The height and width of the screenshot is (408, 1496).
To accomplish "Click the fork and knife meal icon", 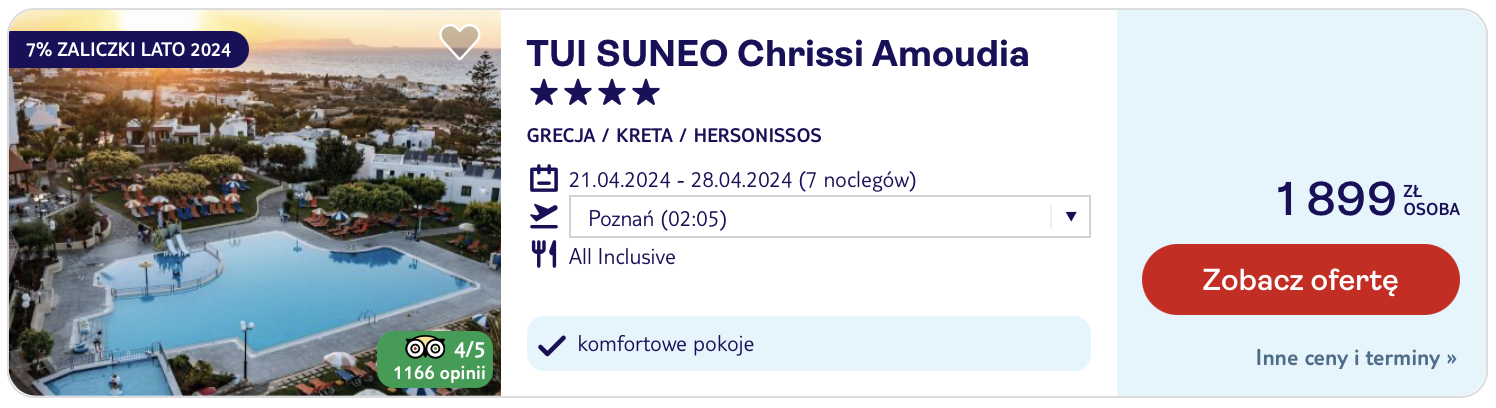I will pos(543,255).
